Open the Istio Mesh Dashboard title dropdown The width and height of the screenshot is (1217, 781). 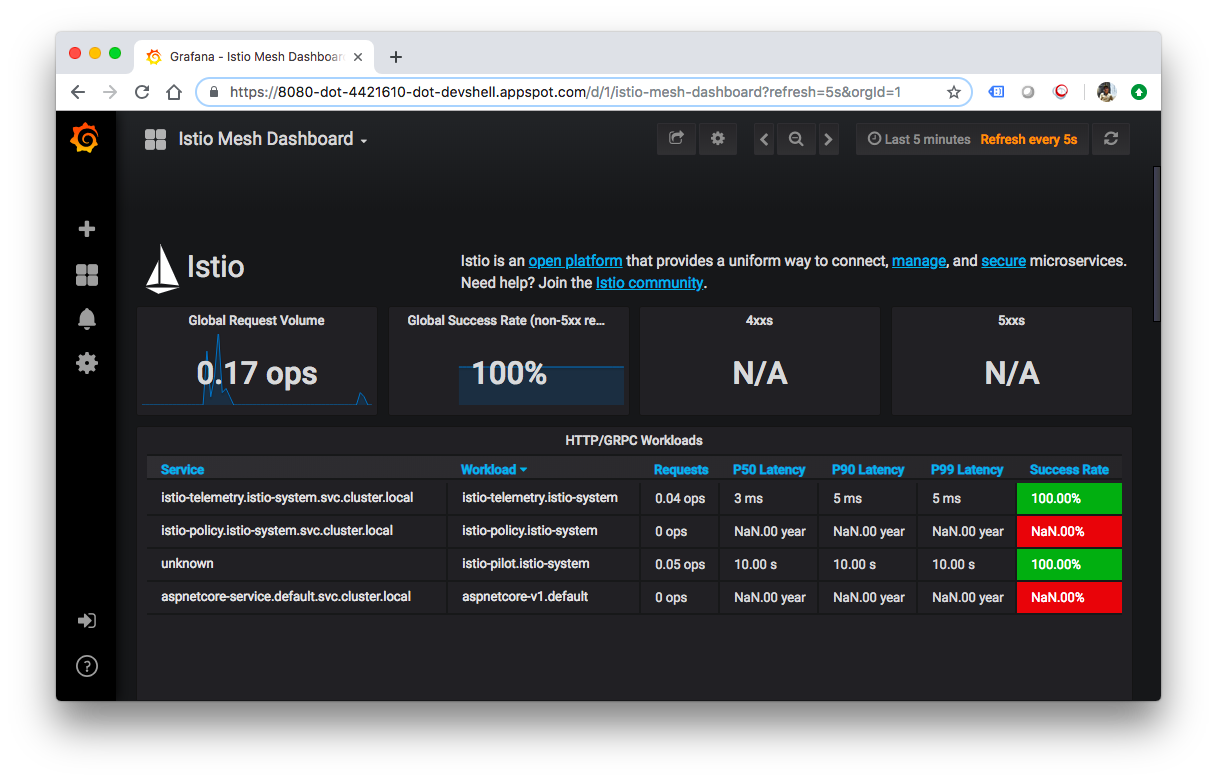tap(273, 139)
